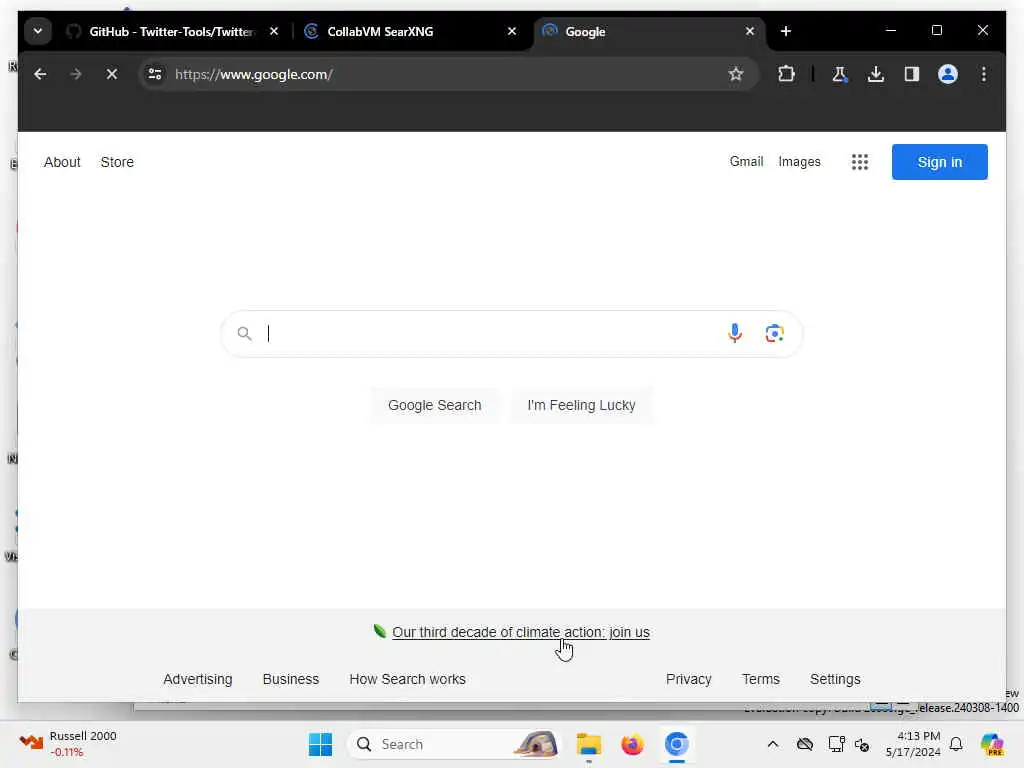Start search by voice microphone
This screenshot has width=1024, height=768.
click(735, 334)
